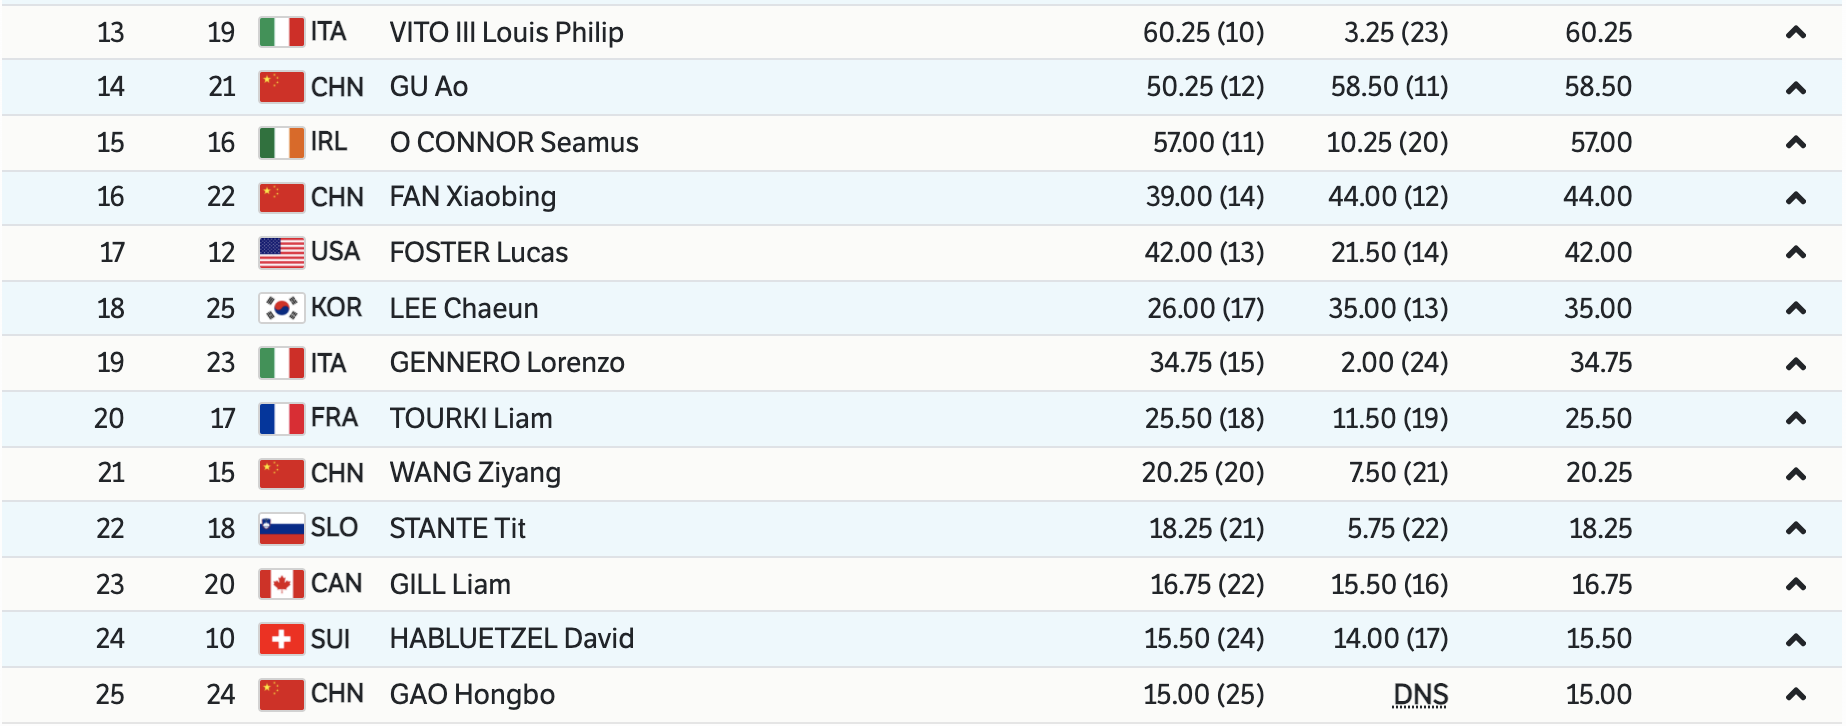
Task: Click the USA flag icon
Action: (281, 253)
